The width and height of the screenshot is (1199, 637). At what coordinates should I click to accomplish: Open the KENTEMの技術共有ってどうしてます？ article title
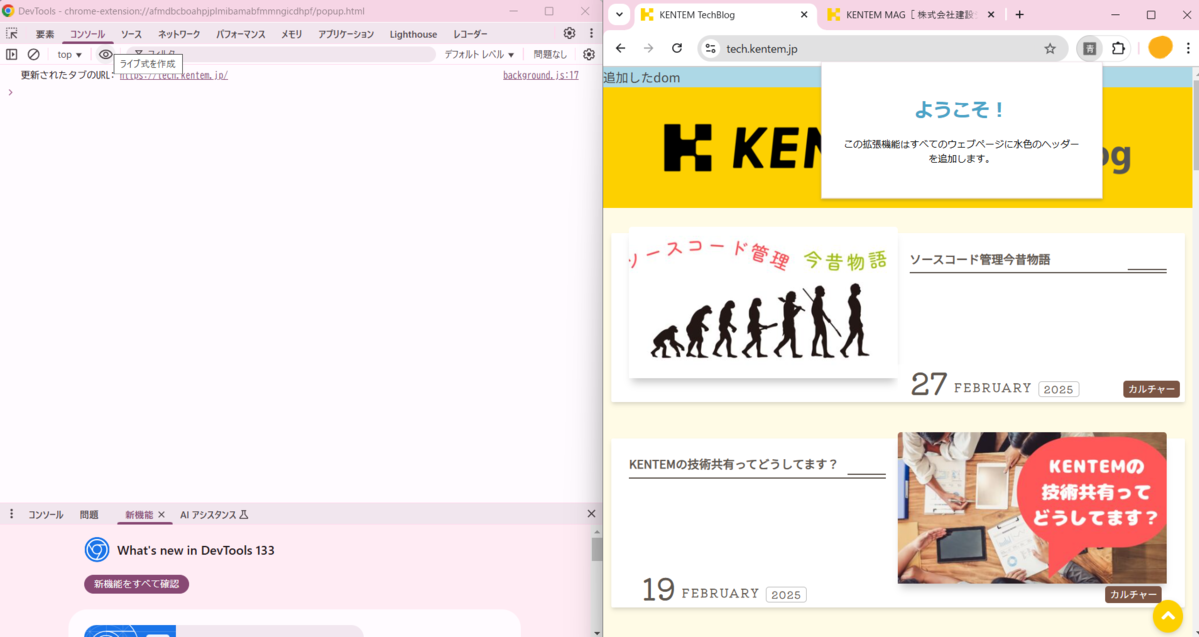[x=733, y=464]
